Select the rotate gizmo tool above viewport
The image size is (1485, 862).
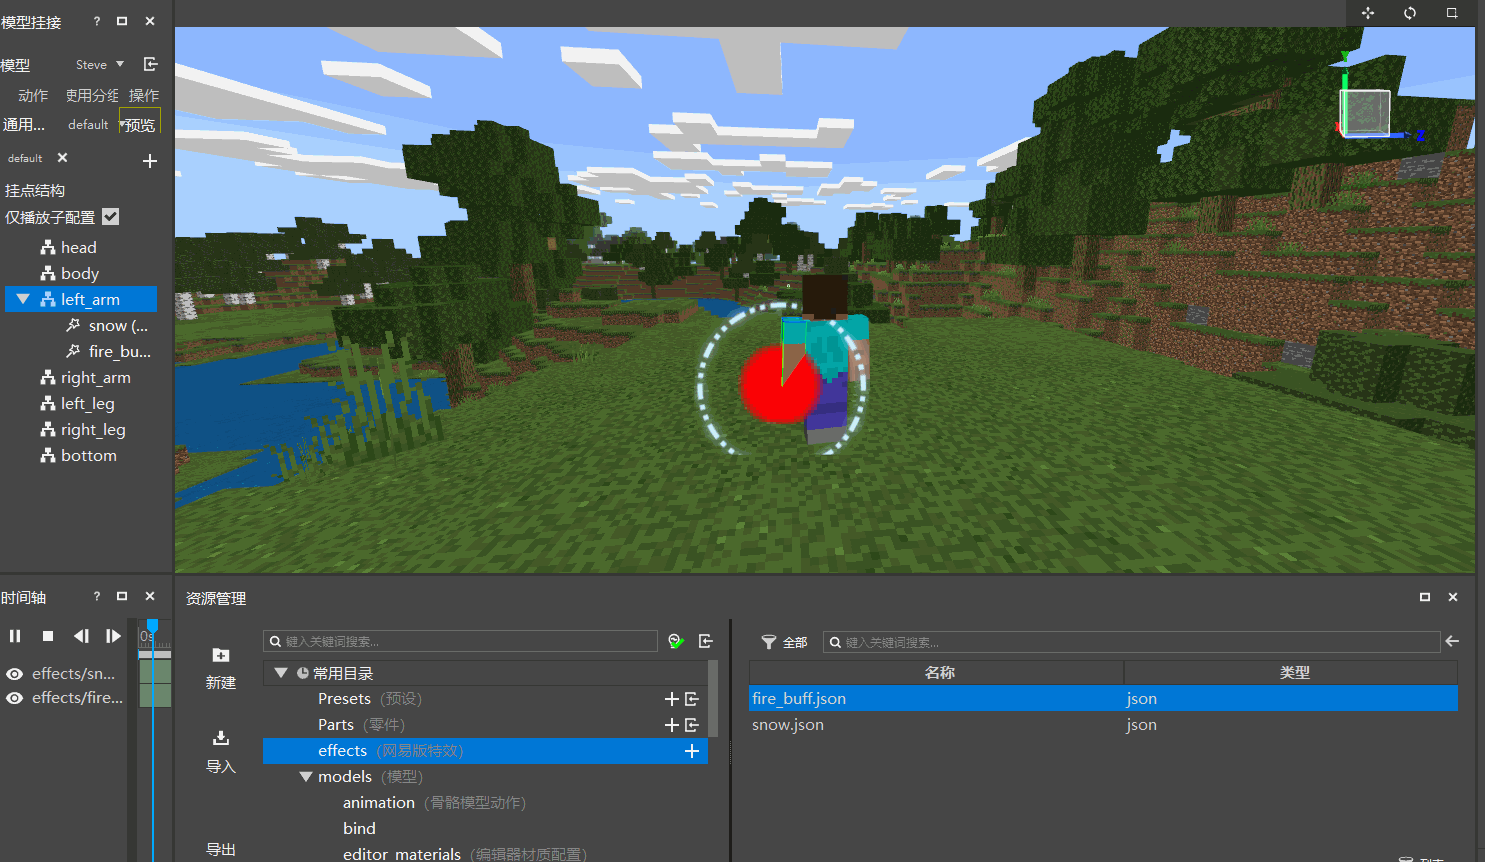pyautogui.click(x=1410, y=13)
